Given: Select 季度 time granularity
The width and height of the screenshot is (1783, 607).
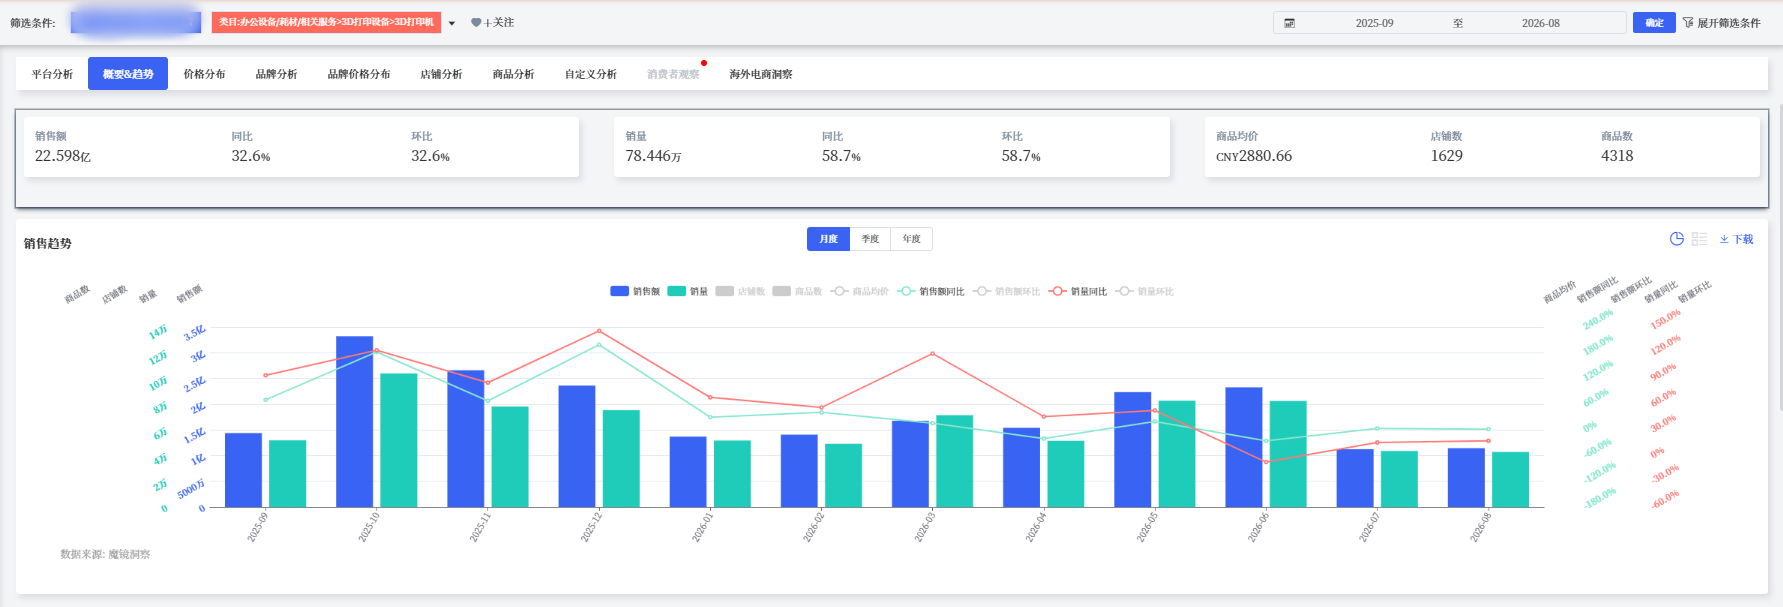Looking at the screenshot, I should (870, 239).
